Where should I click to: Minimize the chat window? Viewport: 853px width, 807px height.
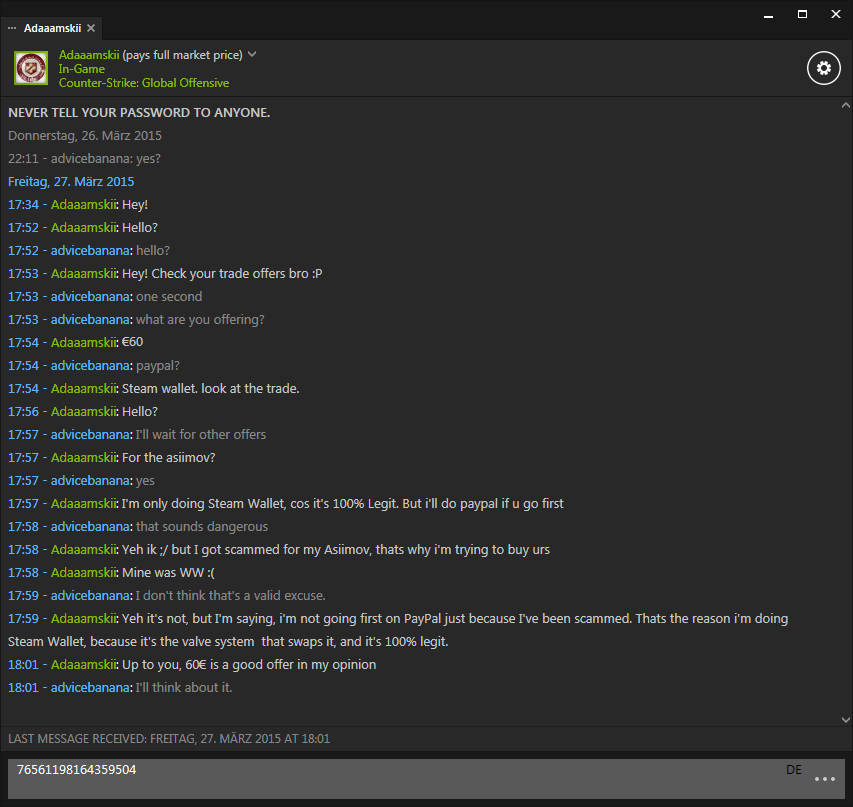pyautogui.click(x=767, y=14)
